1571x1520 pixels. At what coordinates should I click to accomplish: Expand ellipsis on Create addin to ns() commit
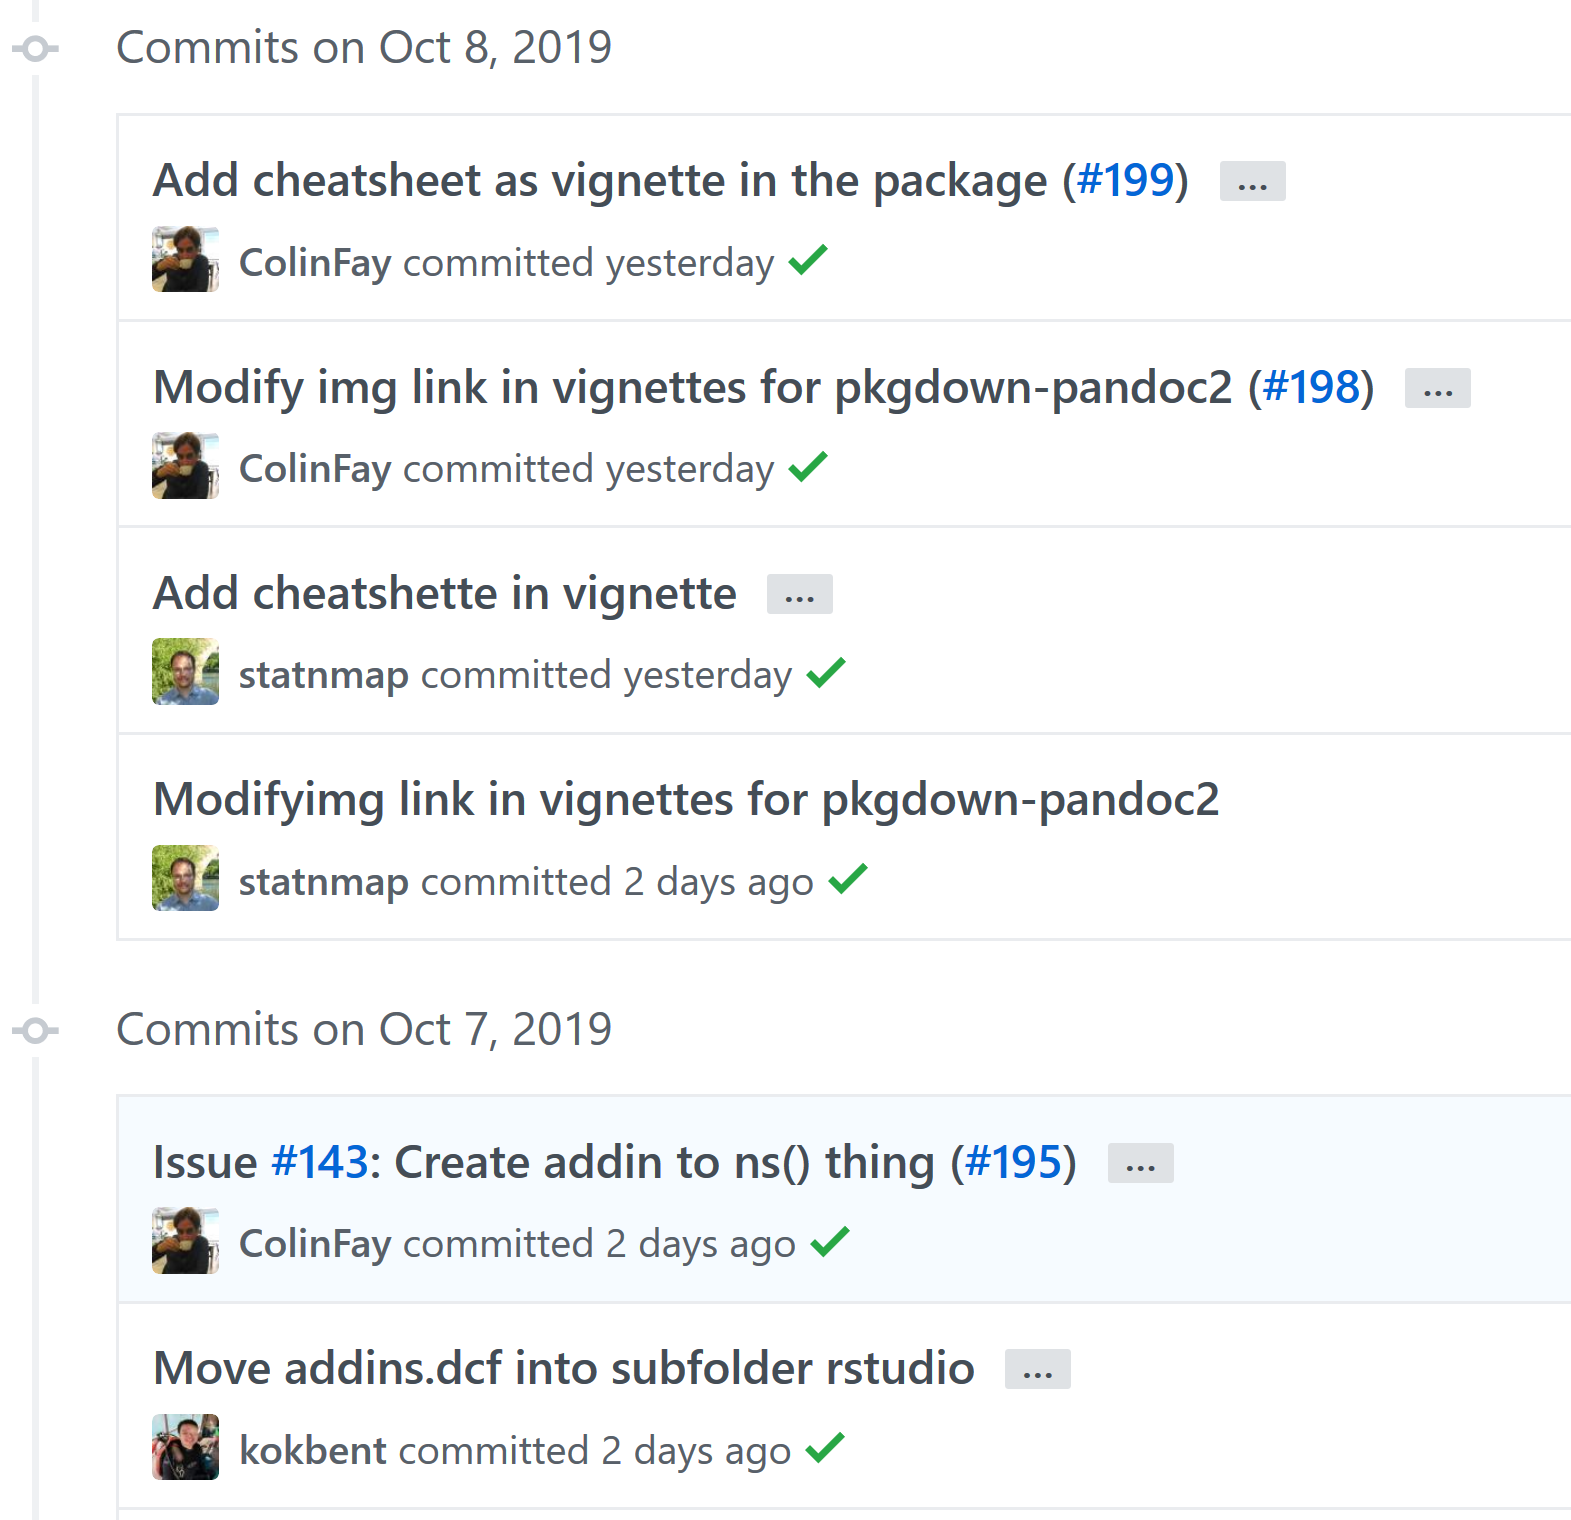1140,1163
